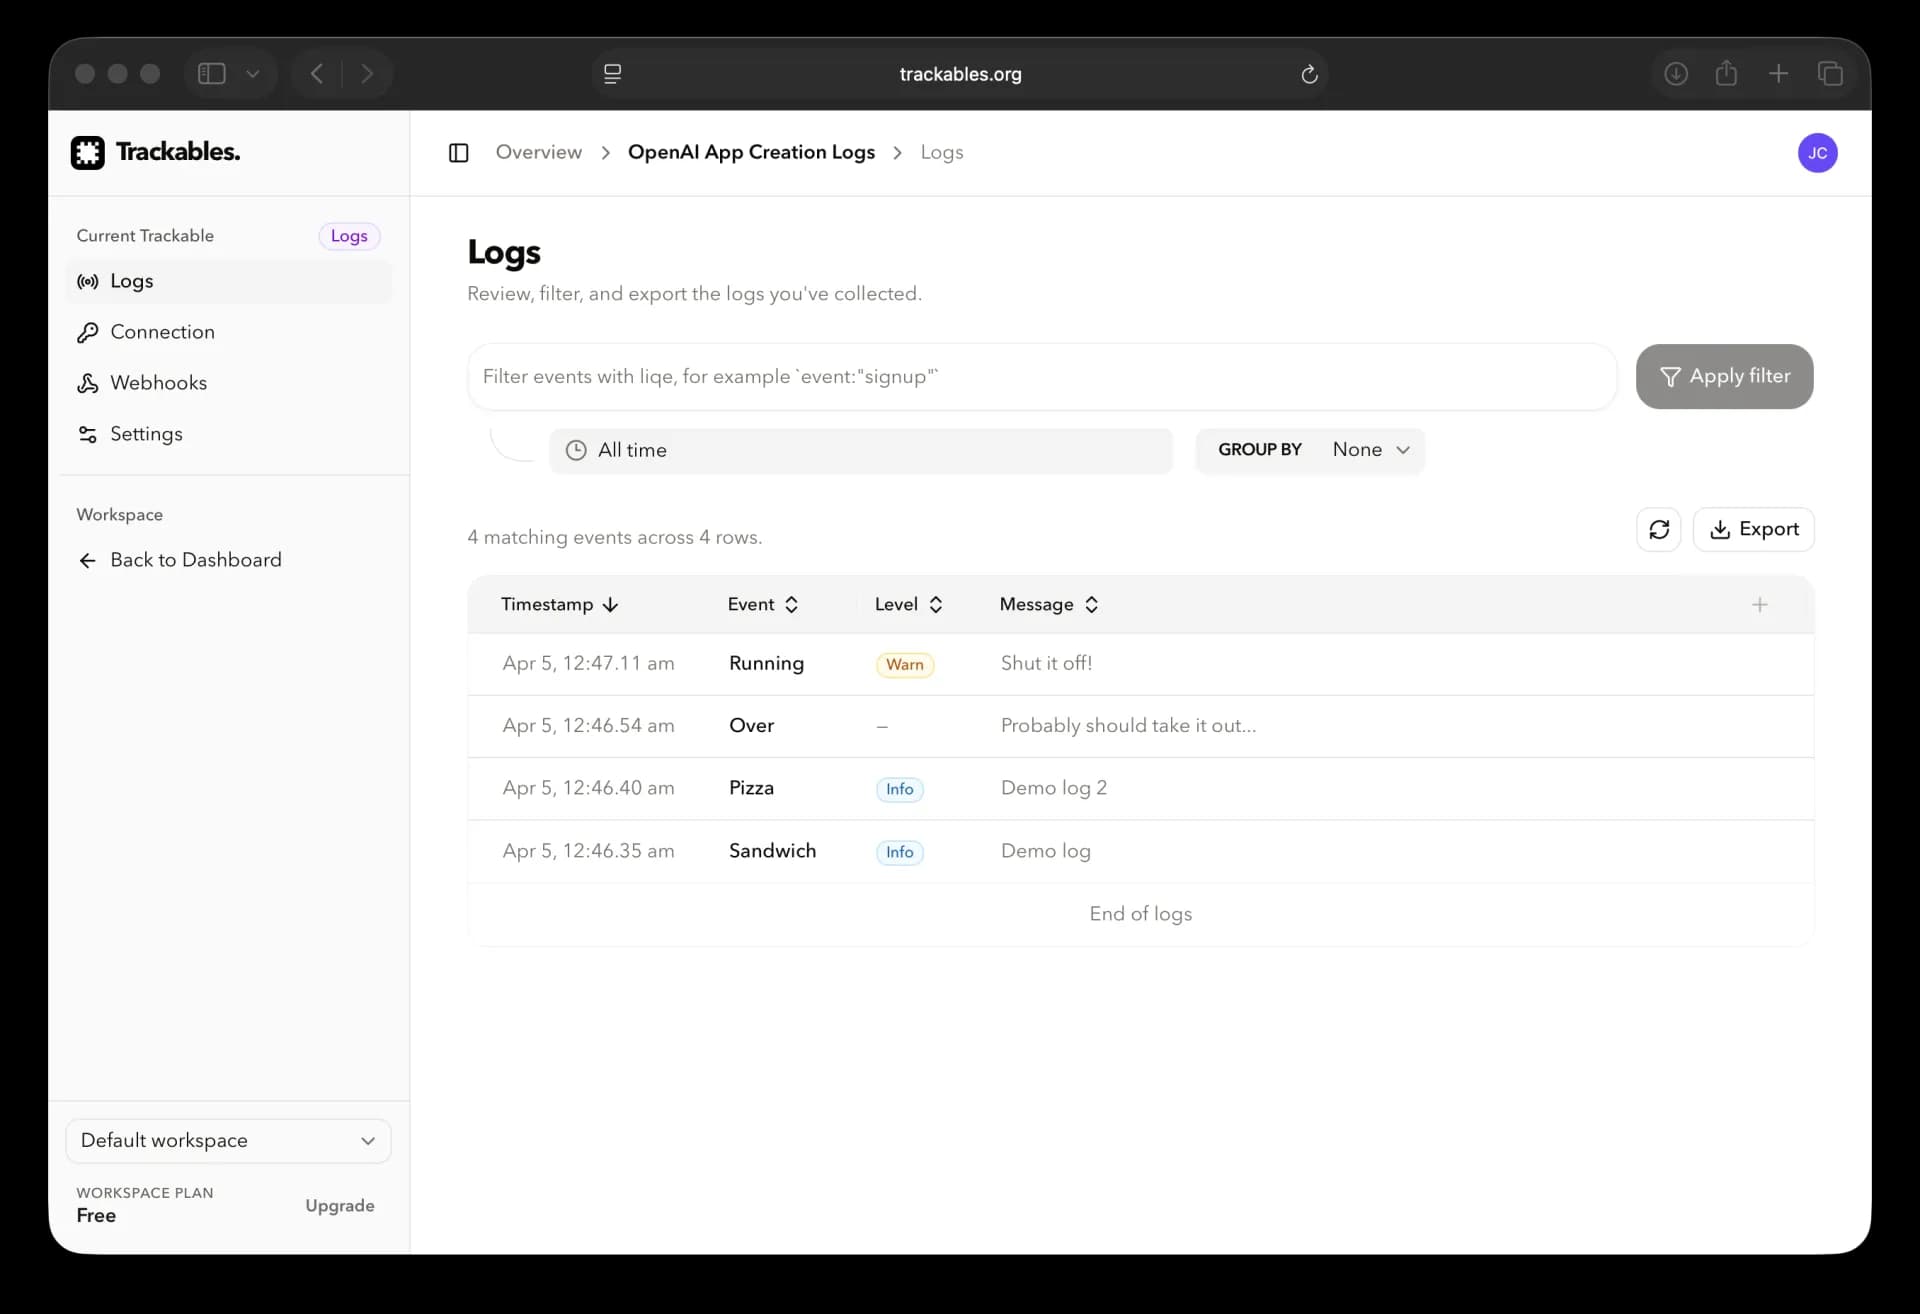Expand the Default workspace selector
Viewport: 1920px width, 1314px height.
click(228, 1140)
